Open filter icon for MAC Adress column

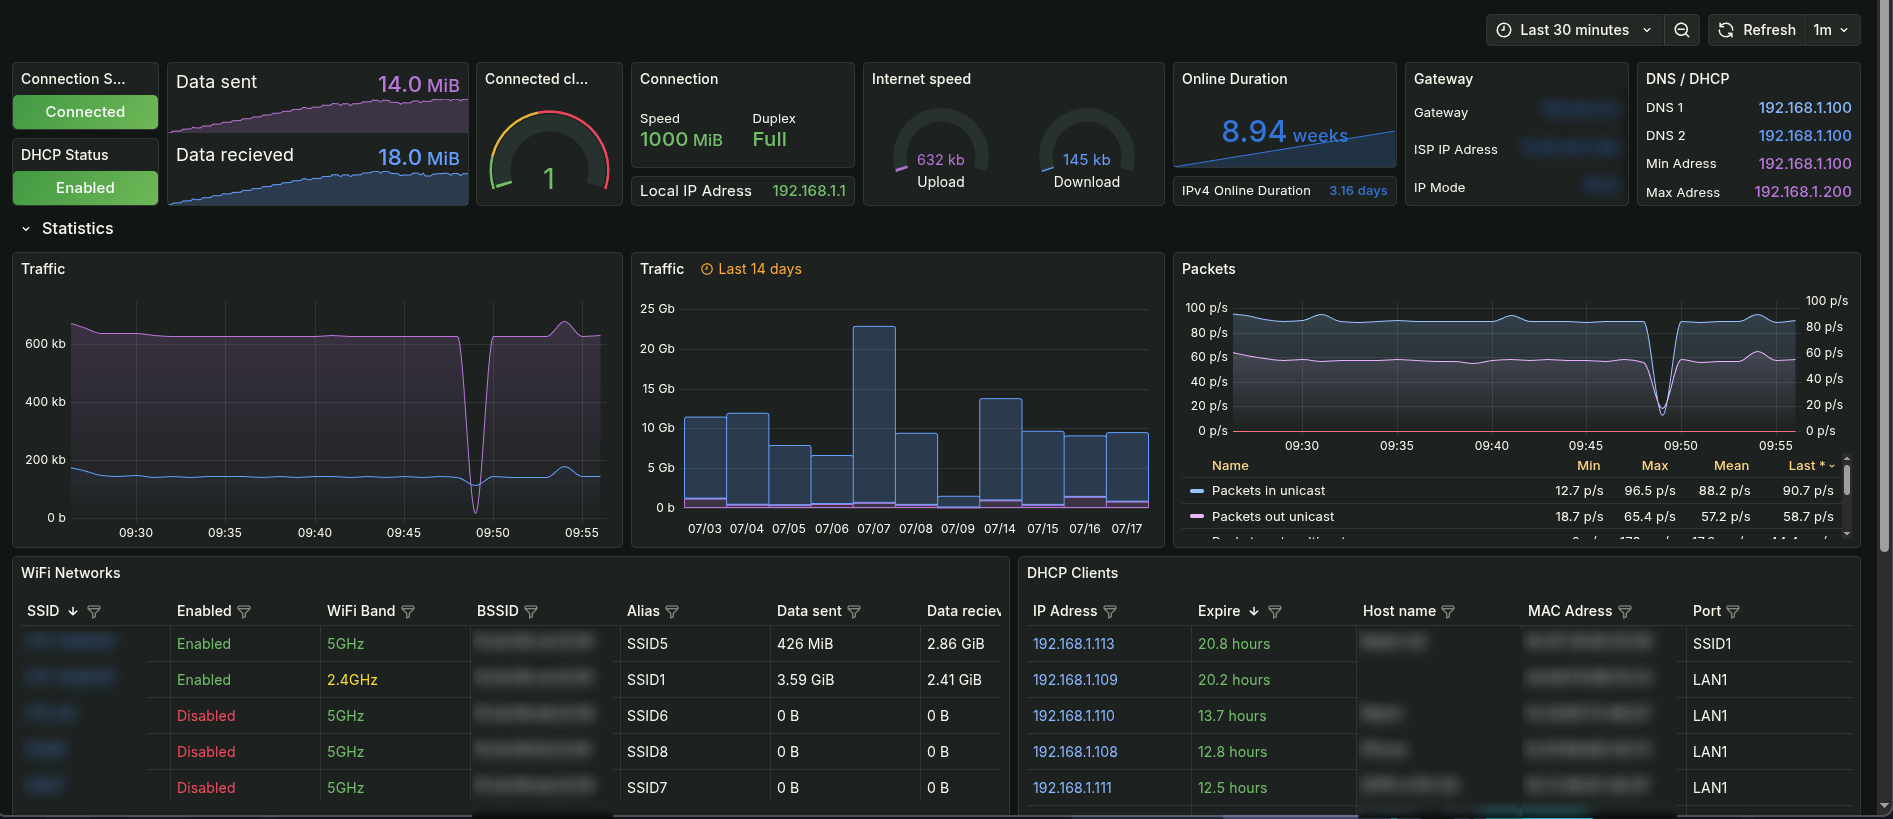point(1625,611)
